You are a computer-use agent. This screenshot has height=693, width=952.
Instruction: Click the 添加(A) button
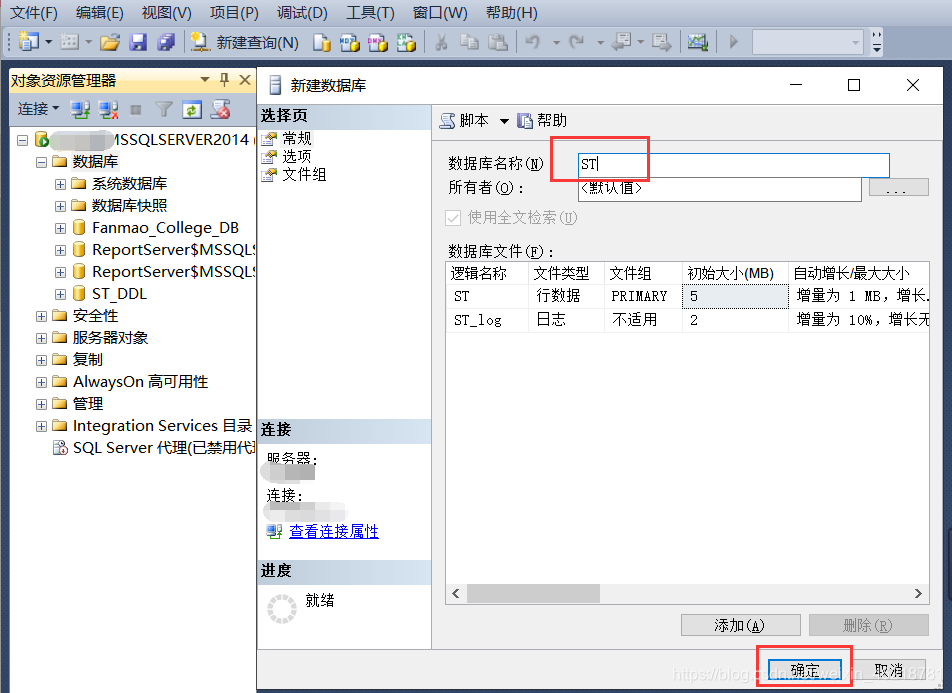tap(740, 625)
